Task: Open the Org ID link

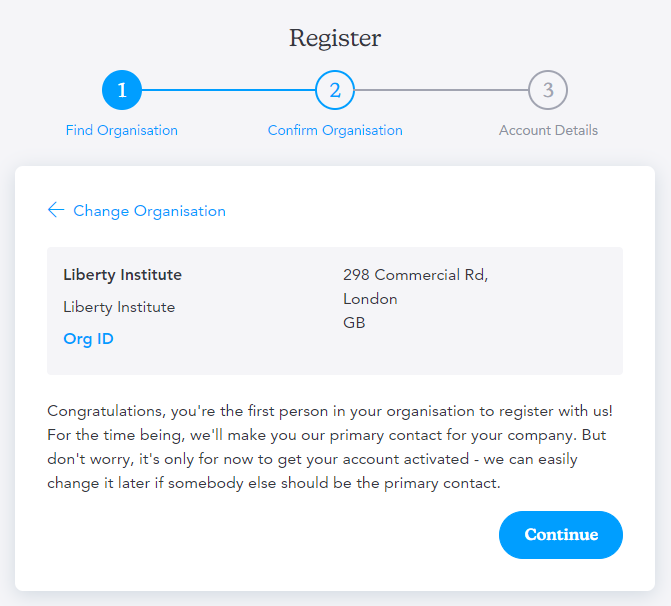Action: (88, 339)
